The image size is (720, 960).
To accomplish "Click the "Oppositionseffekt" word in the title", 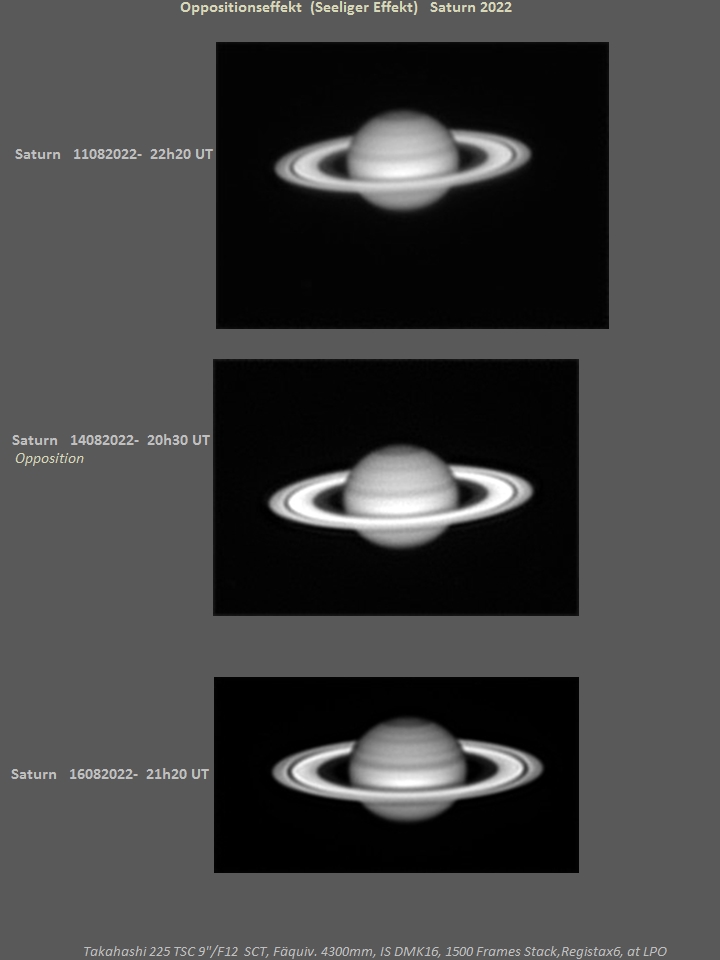I will pyautogui.click(x=241, y=8).
